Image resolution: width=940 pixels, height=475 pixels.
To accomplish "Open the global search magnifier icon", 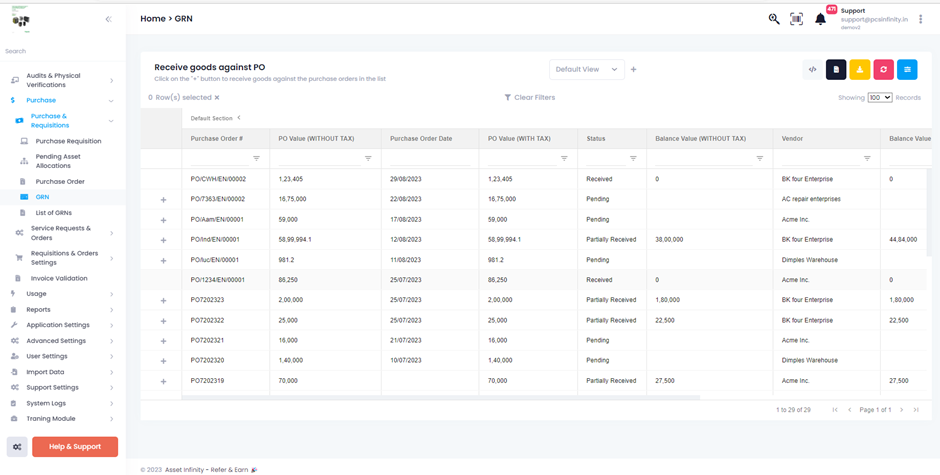I will click(774, 19).
